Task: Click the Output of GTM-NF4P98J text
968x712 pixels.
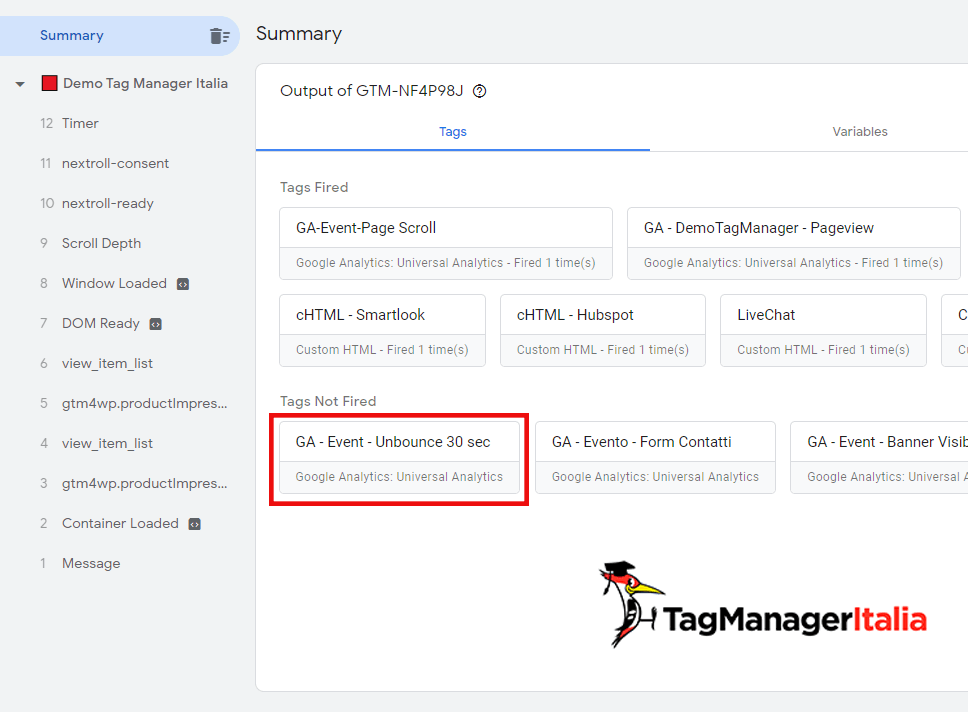Action: point(371,91)
